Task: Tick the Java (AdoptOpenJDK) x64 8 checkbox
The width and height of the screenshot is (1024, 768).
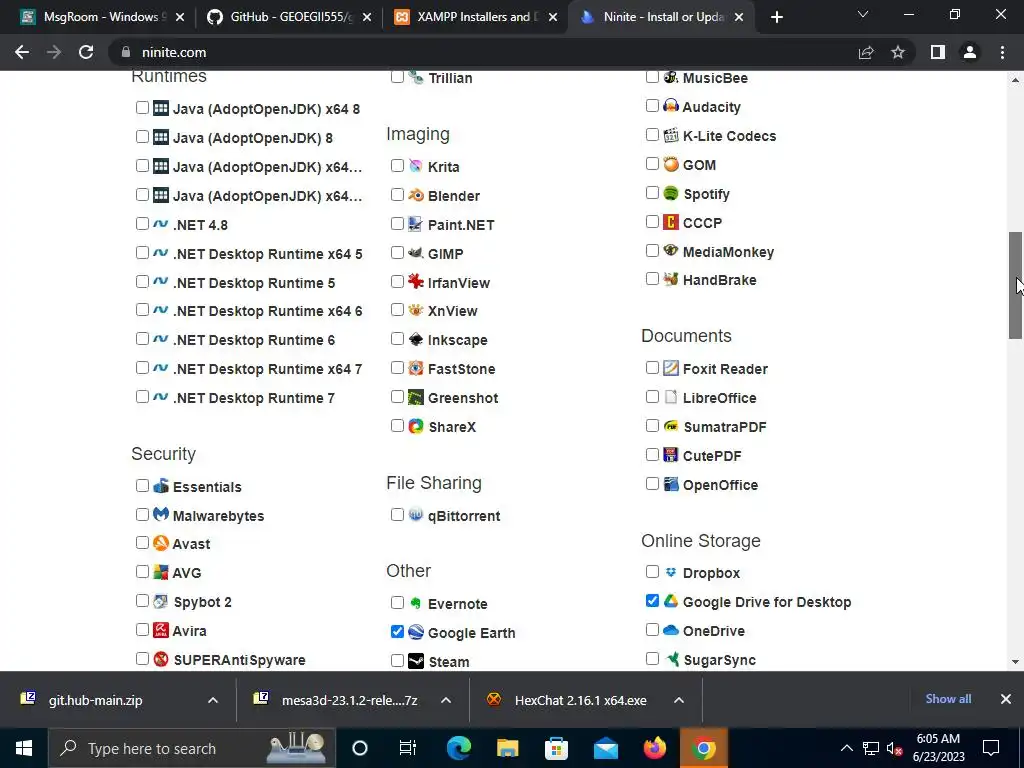Action: [x=142, y=108]
